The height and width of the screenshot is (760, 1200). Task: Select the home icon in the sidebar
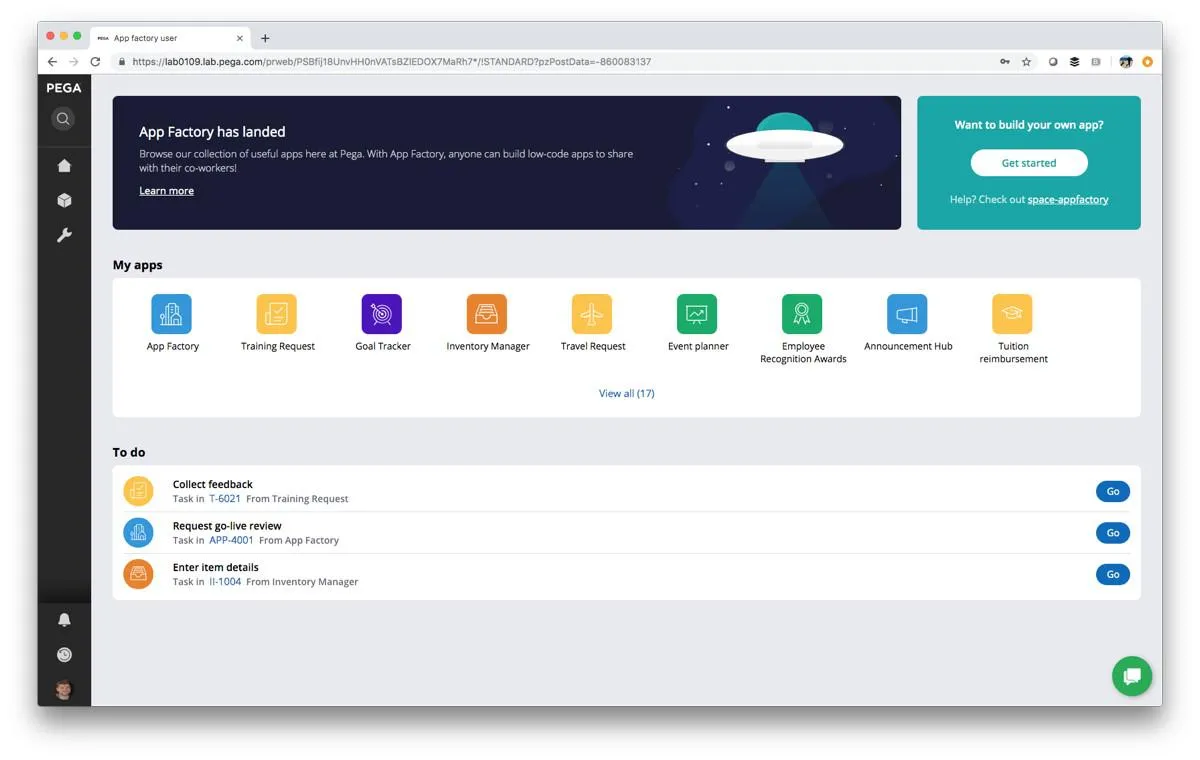click(63, 165)
